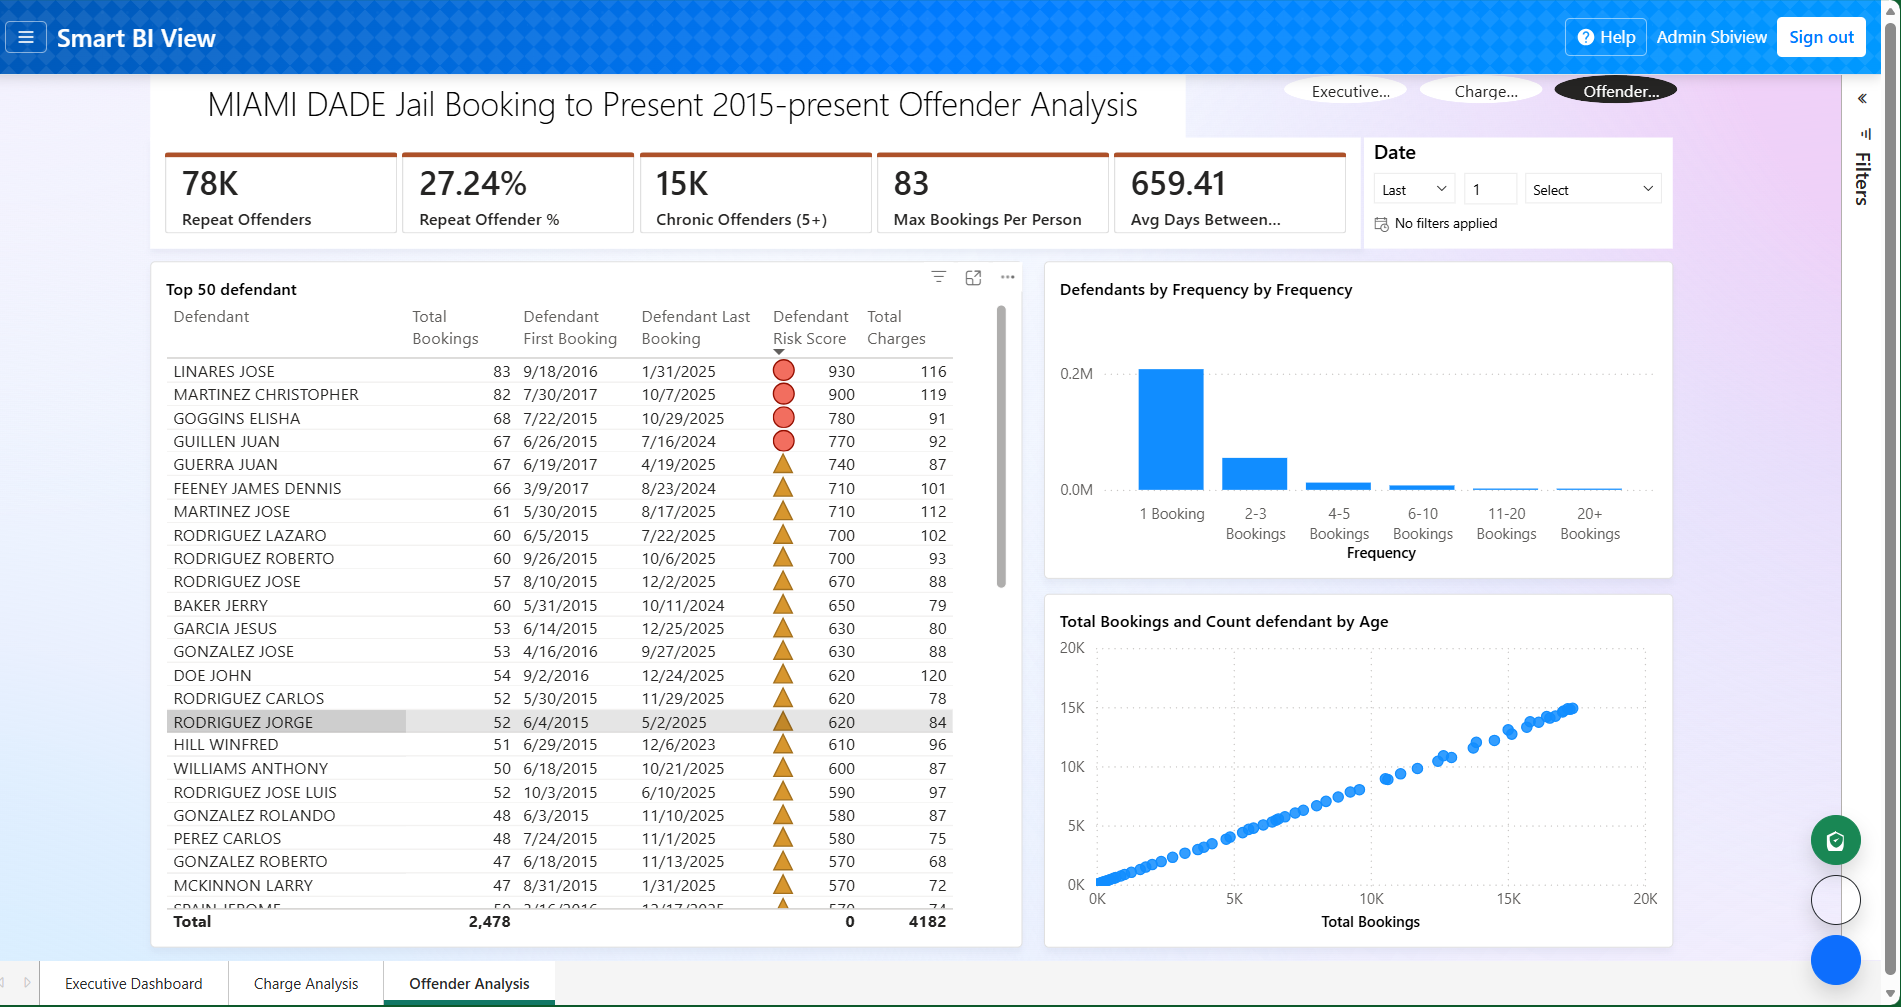The image size is (1901, 1007).
Task: Click the funnel icon above the Filters label
Action: 1865,133
